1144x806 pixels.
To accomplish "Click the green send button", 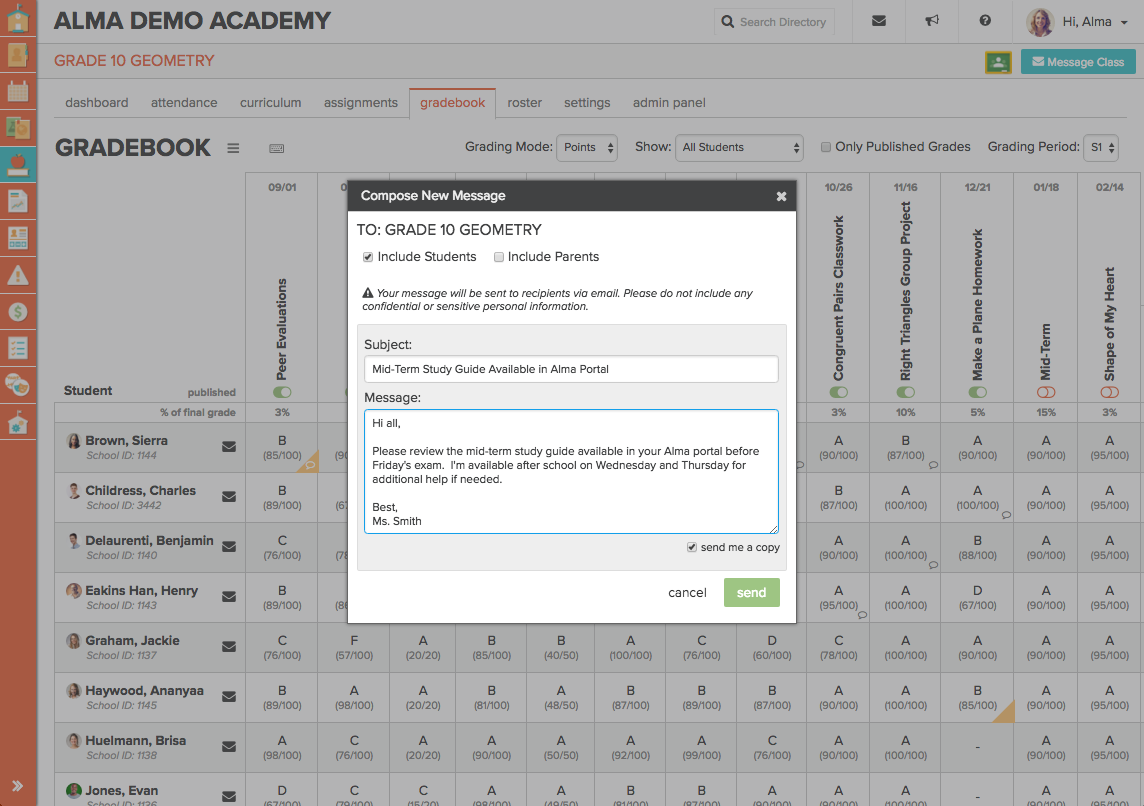I will tap(751, 592).
